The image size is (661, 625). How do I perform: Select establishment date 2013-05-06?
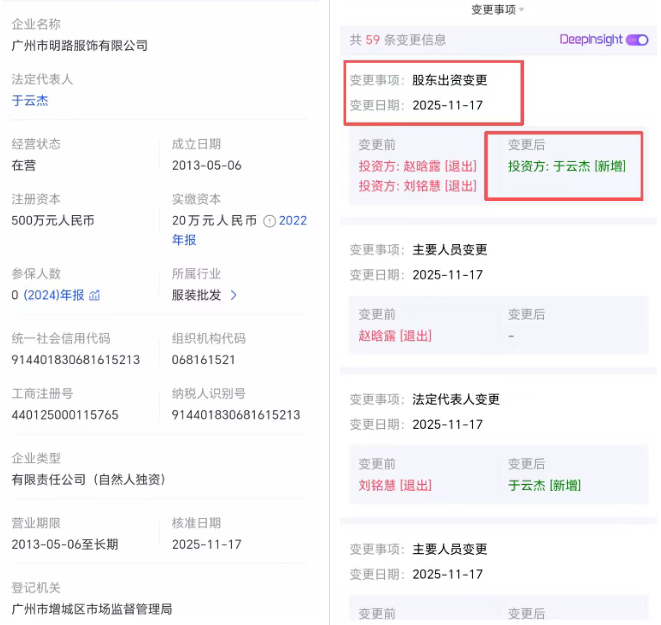coord(207,165)
